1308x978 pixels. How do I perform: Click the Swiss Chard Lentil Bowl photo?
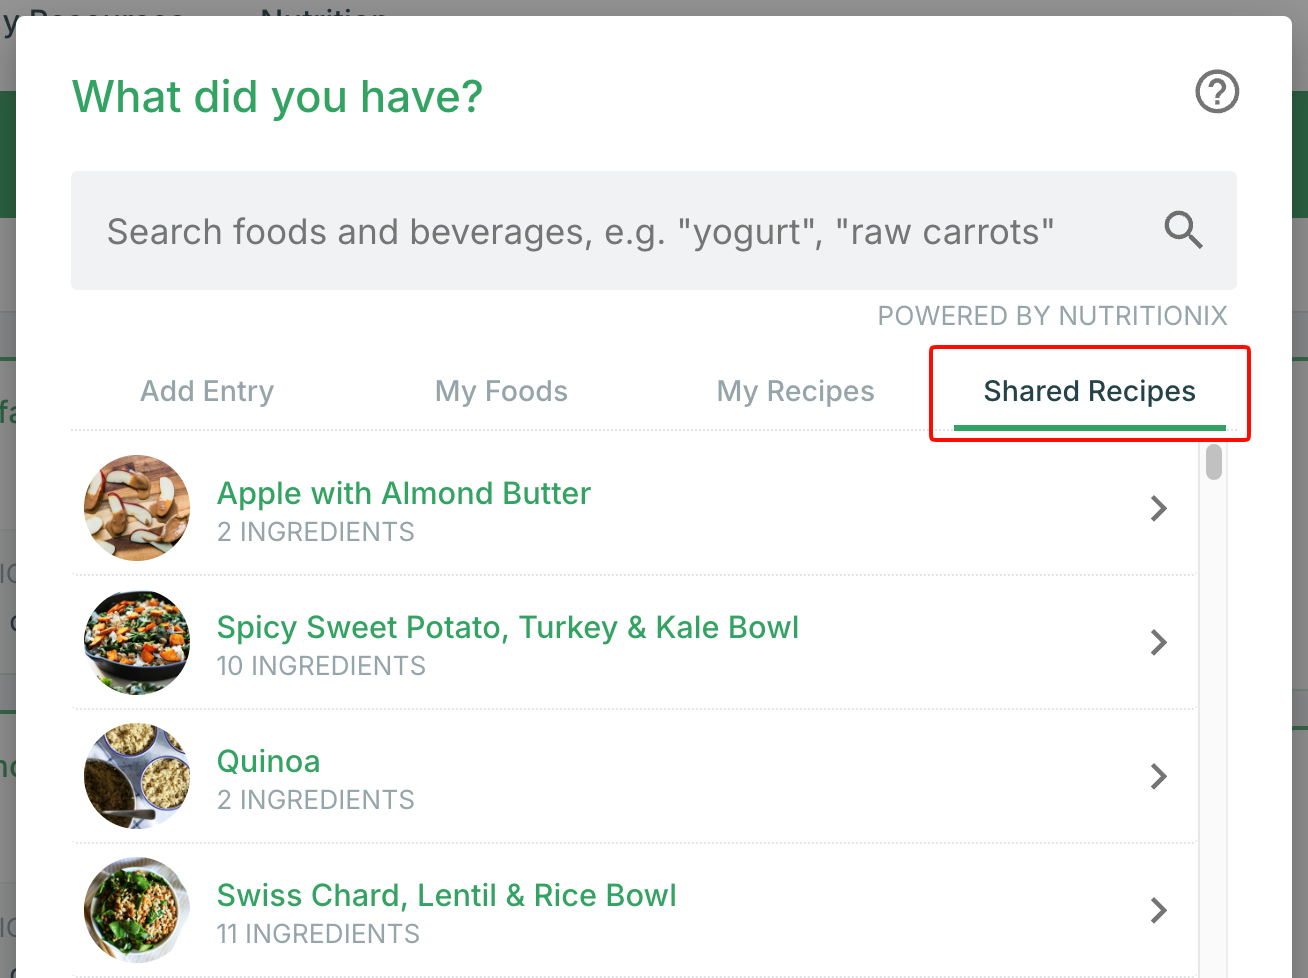(x=137, y=910)
